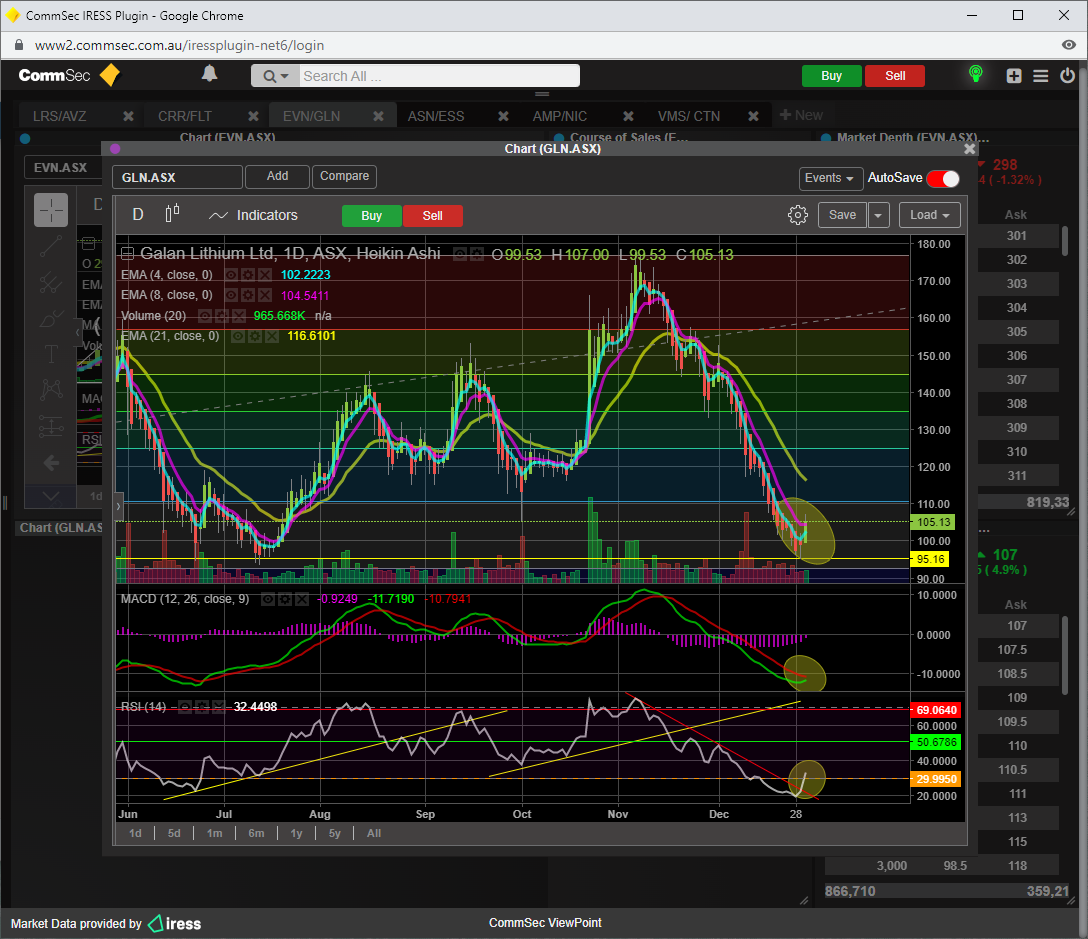The image size is (1088, 939).
Task: Open settings gear for Galan Lithium series
Action: click(x=476, y=255)
